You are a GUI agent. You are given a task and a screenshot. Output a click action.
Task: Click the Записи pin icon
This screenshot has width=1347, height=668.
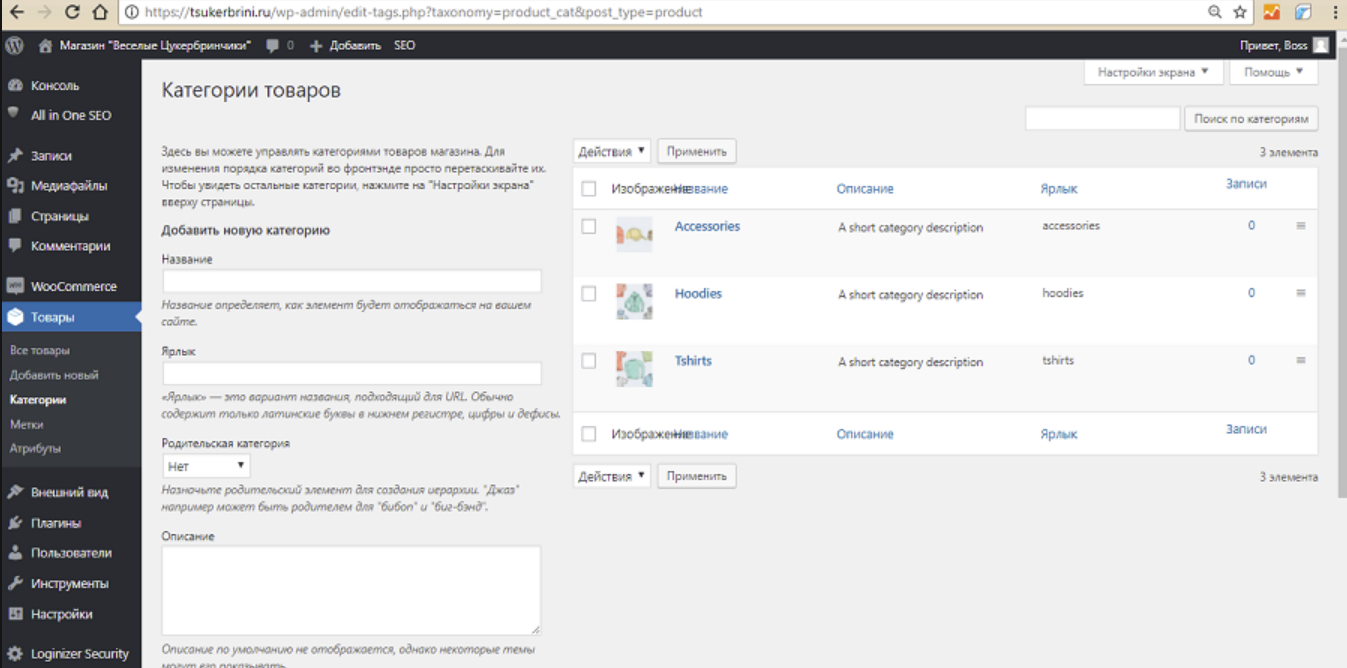[x=15, y=156]
